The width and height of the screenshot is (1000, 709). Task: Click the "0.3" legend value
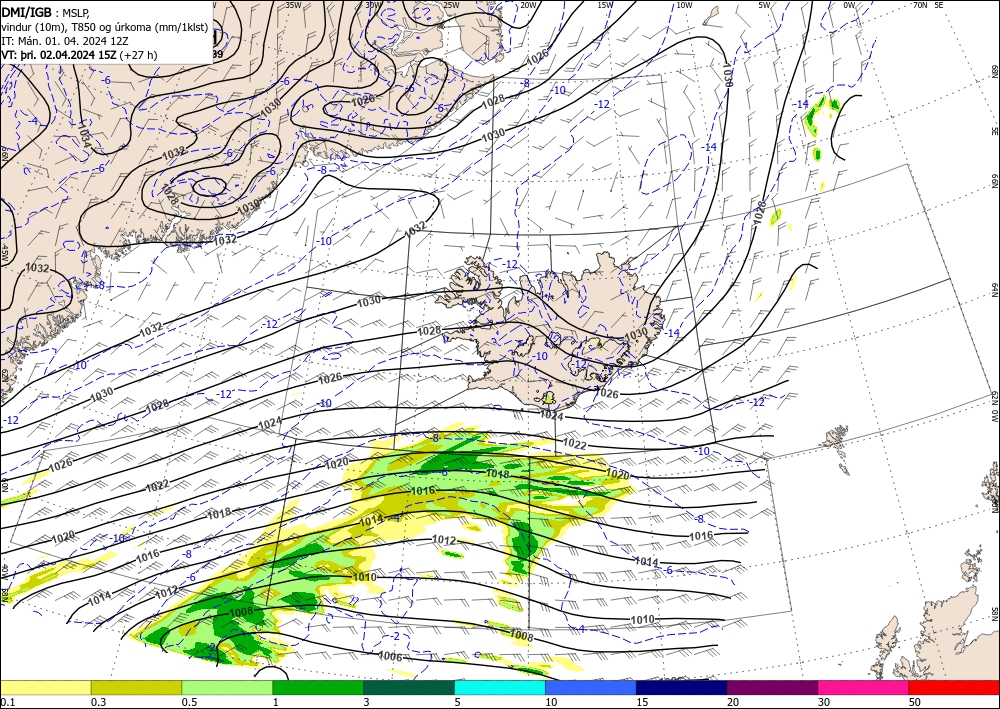point(98,702)
